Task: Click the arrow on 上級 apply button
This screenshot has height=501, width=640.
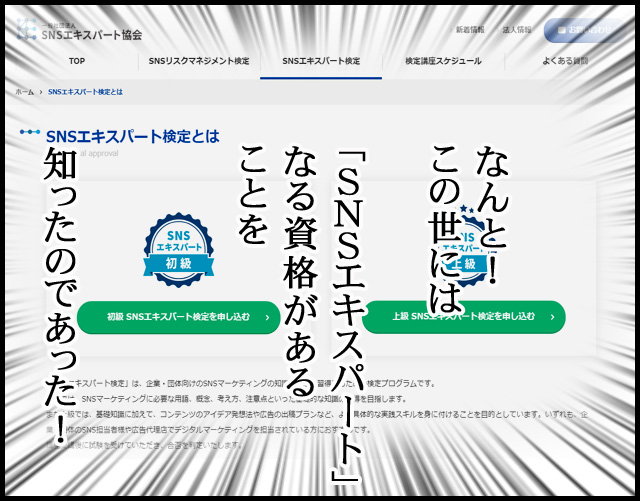Action: click(x=549, y=317)
